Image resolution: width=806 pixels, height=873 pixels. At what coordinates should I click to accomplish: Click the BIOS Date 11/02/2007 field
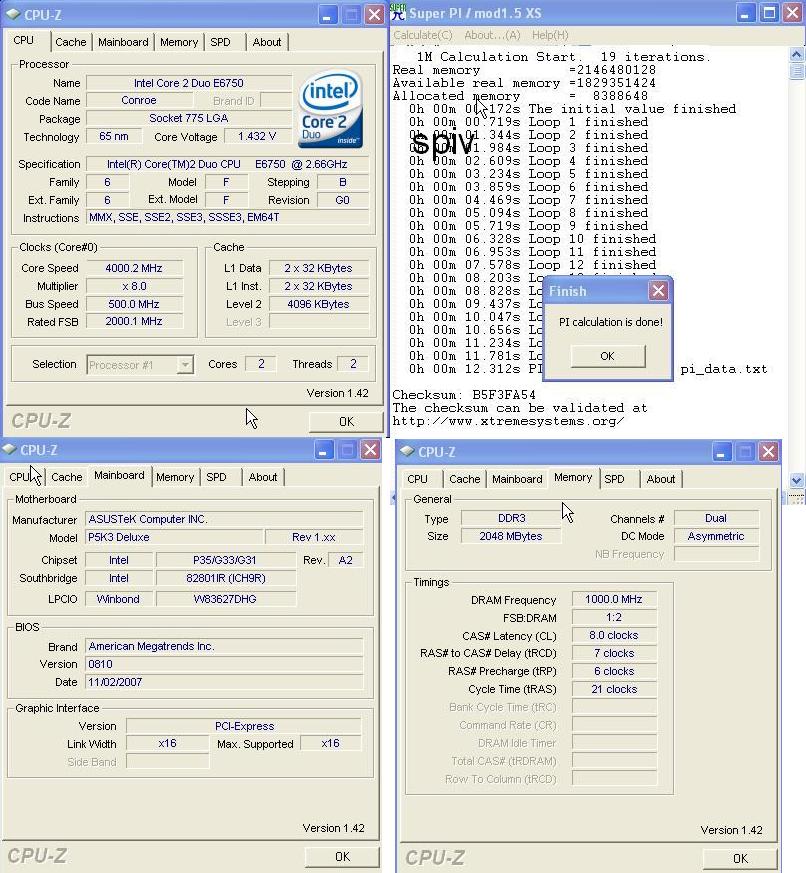224,682
